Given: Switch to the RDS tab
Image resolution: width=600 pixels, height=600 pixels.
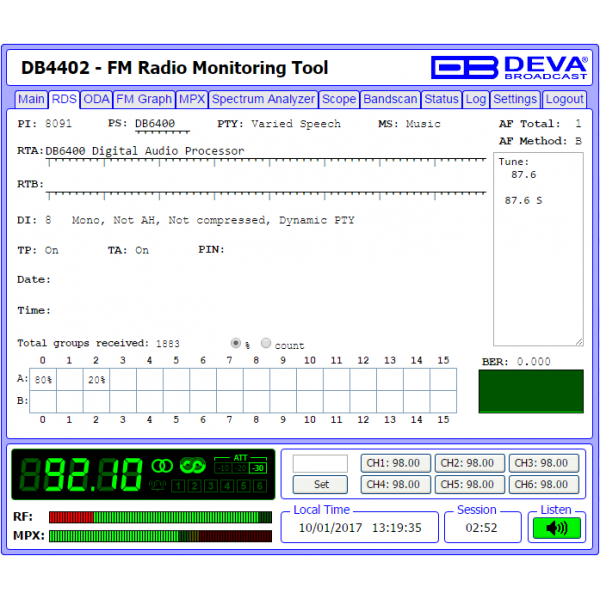Looking at the screenshot, I should coord(64,99).
